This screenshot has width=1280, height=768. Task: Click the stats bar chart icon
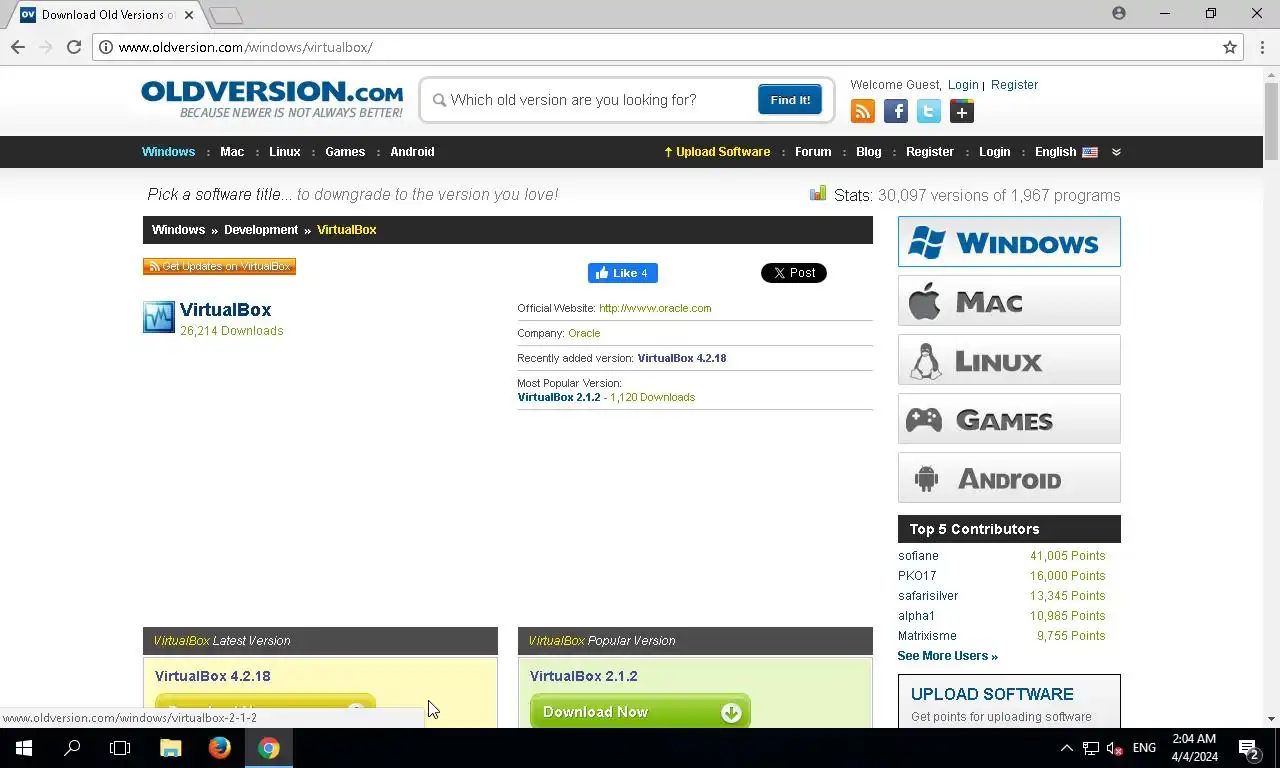coord(818,194)
